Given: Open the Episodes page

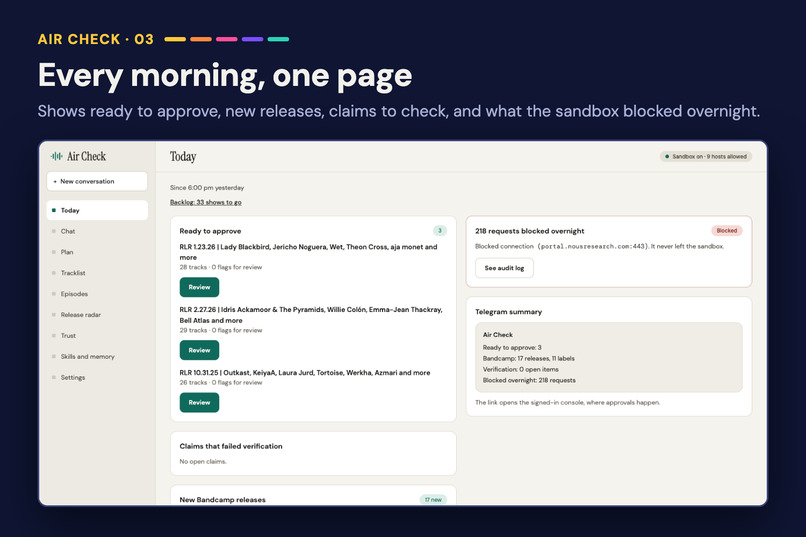Looking at the screenshot, I should pyautogui.click(x=74, y=294).
